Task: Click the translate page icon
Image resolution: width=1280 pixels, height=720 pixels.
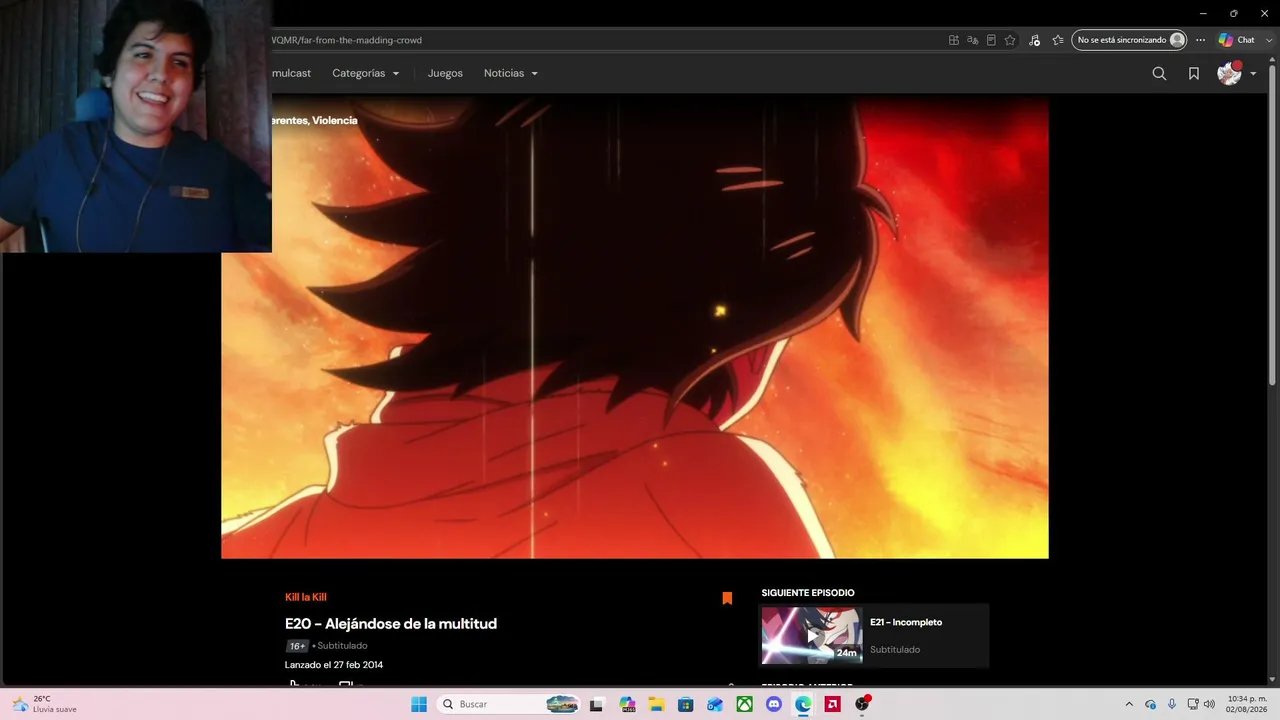Action: 972,40
